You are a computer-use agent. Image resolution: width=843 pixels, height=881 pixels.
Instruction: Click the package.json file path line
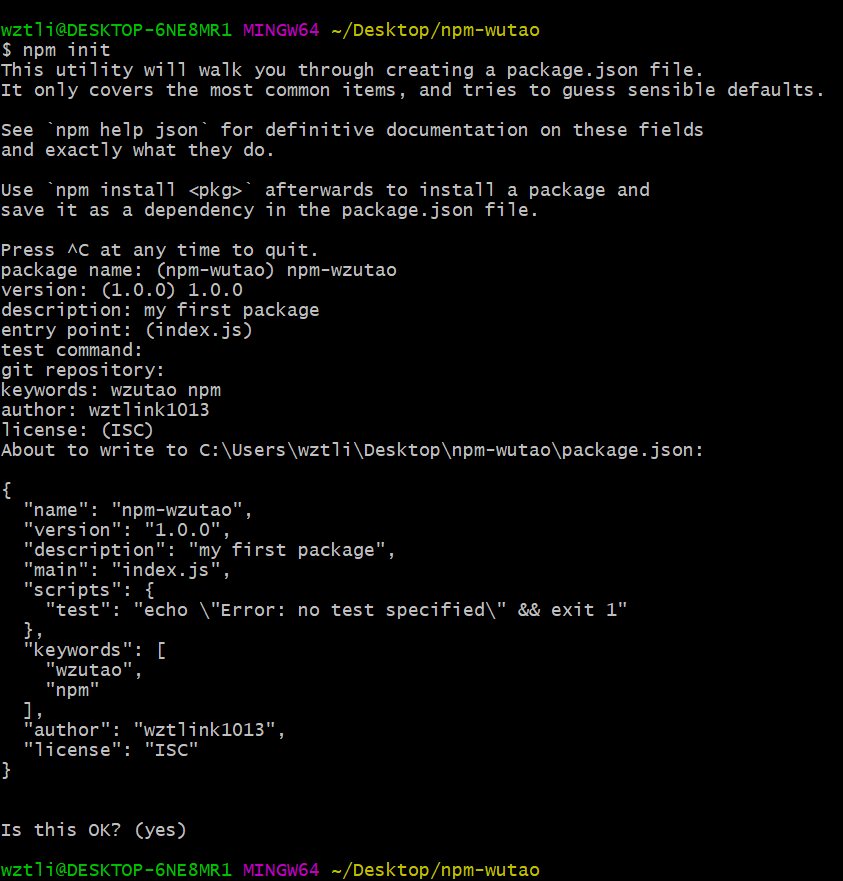[x=352, y=450]
